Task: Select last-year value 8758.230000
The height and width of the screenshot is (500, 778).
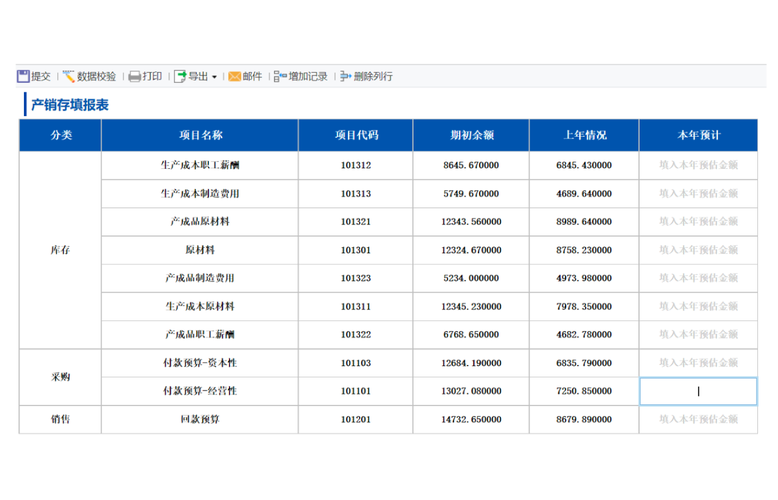Action: click(584, 250)
